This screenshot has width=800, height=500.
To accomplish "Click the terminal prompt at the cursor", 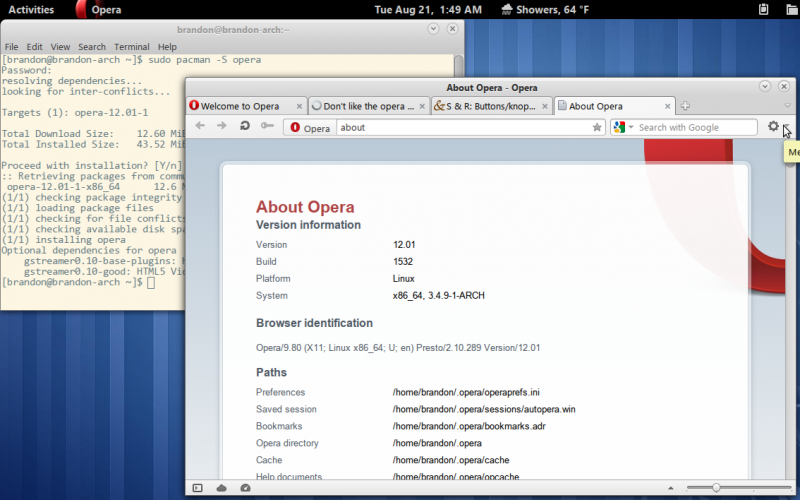I will tap(151, 282).
